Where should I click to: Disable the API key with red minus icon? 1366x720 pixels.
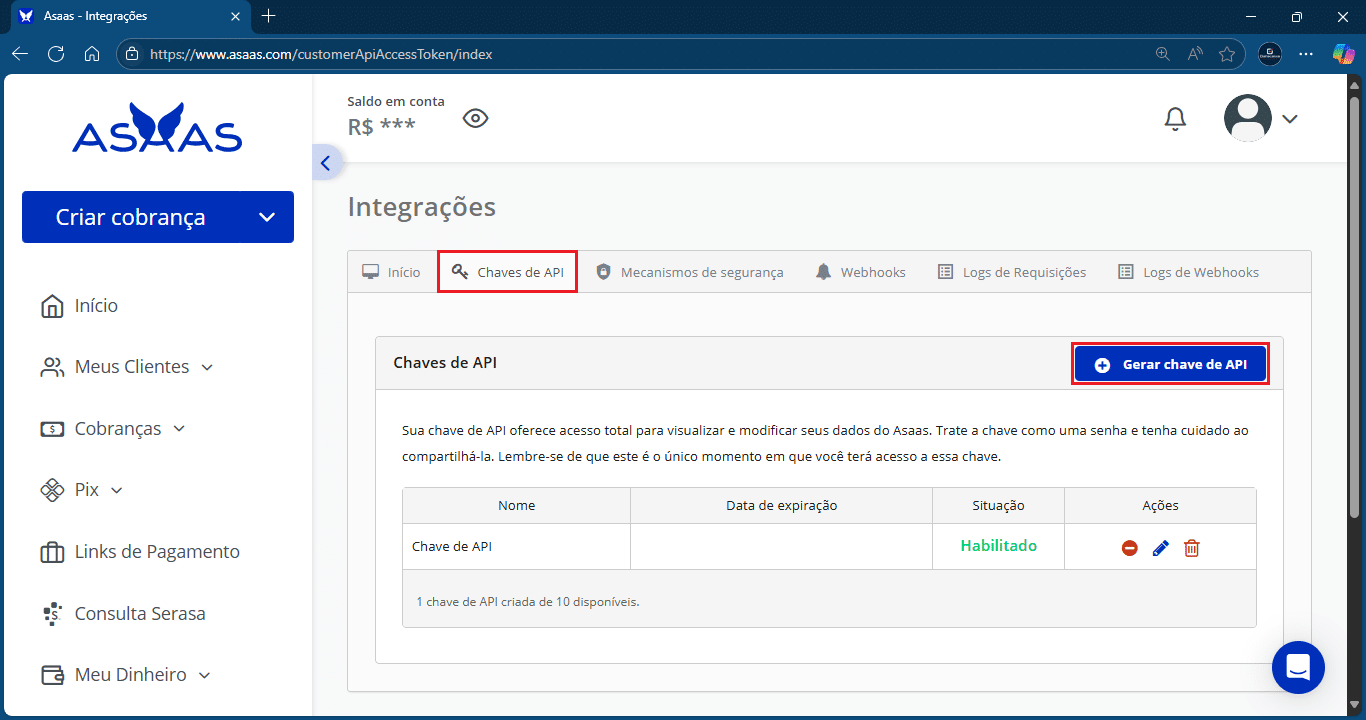tap(1129, 548)
